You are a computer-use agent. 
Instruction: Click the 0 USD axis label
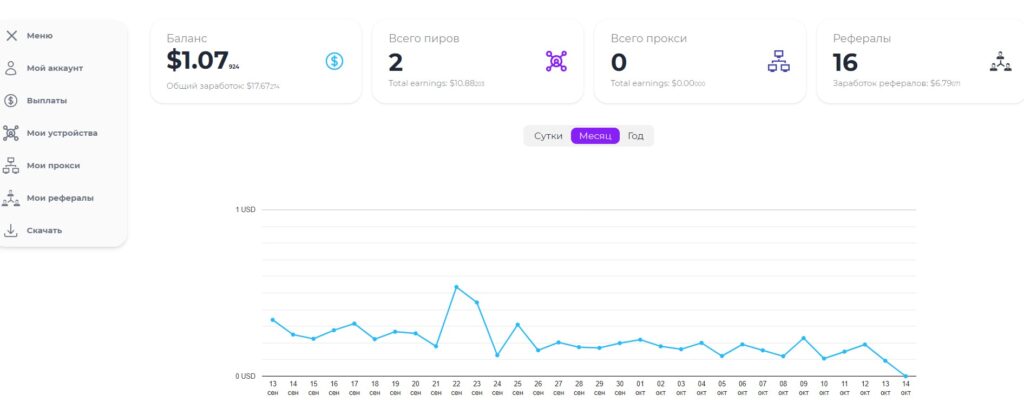[x=246, y=377]
